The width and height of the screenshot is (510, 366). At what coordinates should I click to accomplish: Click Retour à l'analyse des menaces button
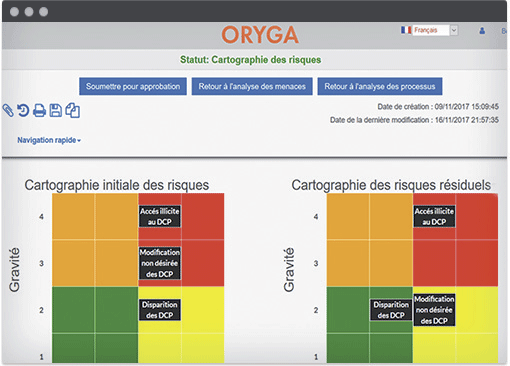click(252, 86)
